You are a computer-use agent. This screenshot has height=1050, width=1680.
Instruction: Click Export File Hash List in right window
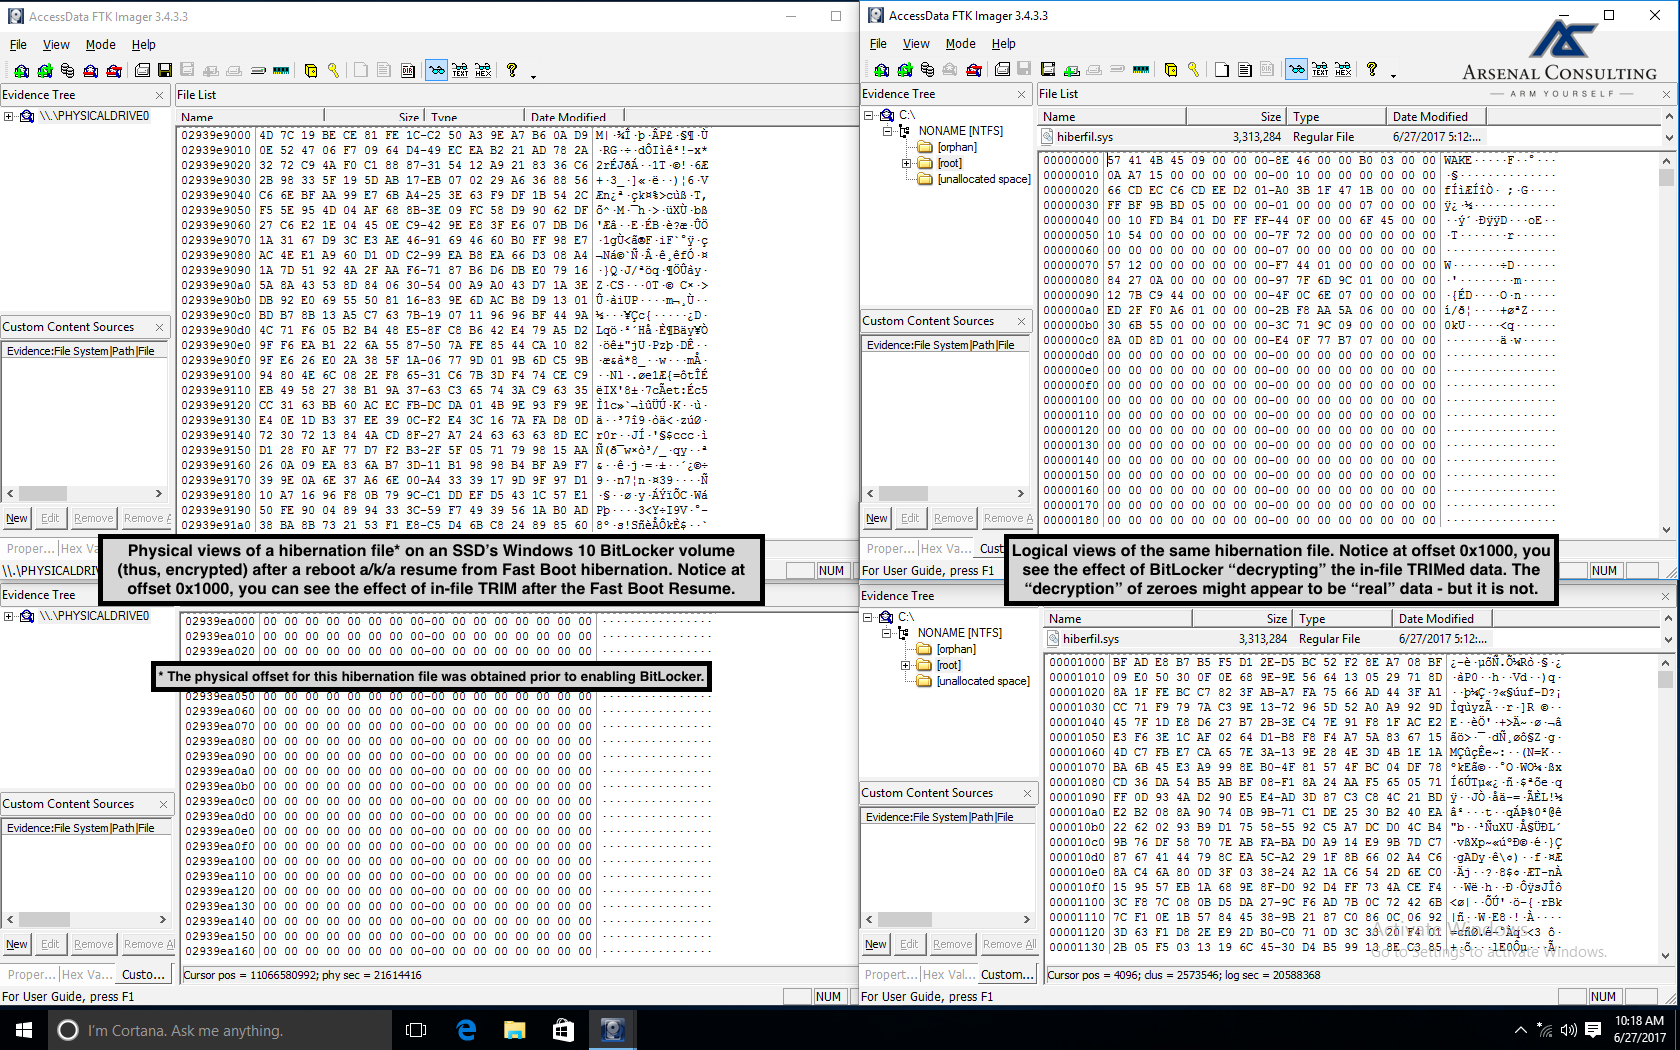1245,70
